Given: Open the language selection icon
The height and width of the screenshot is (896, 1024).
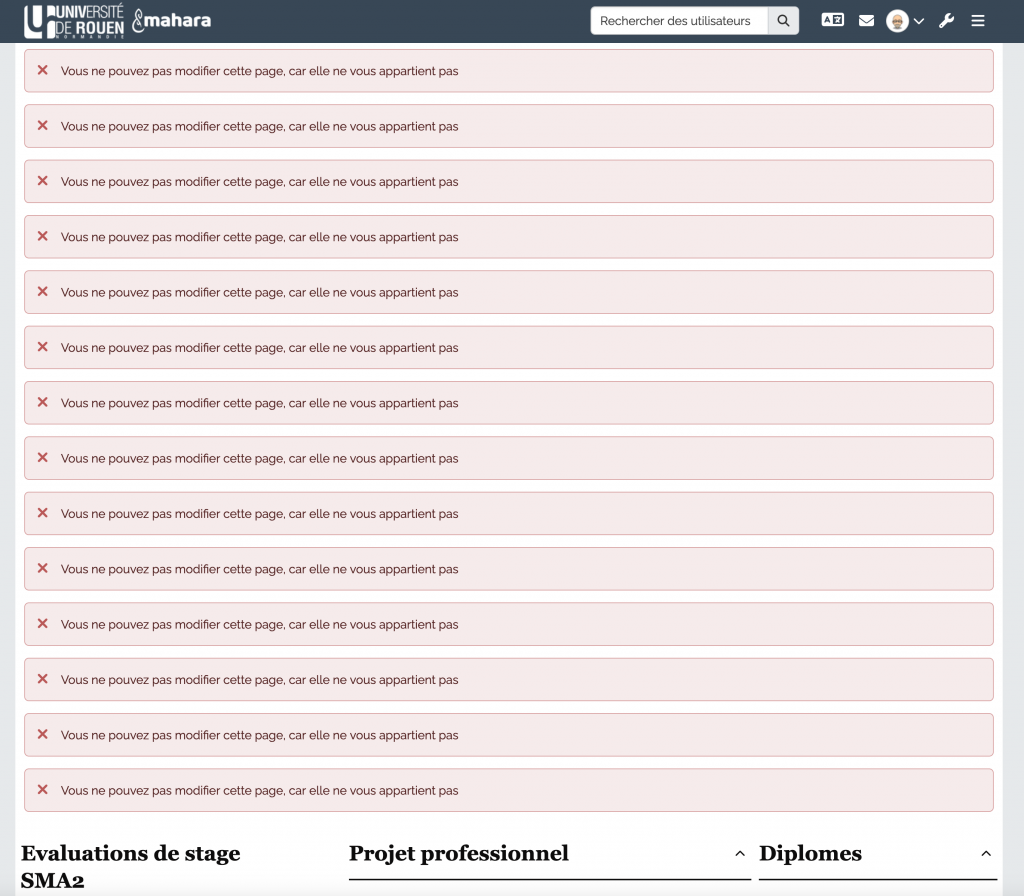Looking at the screenshot, I should point(832,20).
